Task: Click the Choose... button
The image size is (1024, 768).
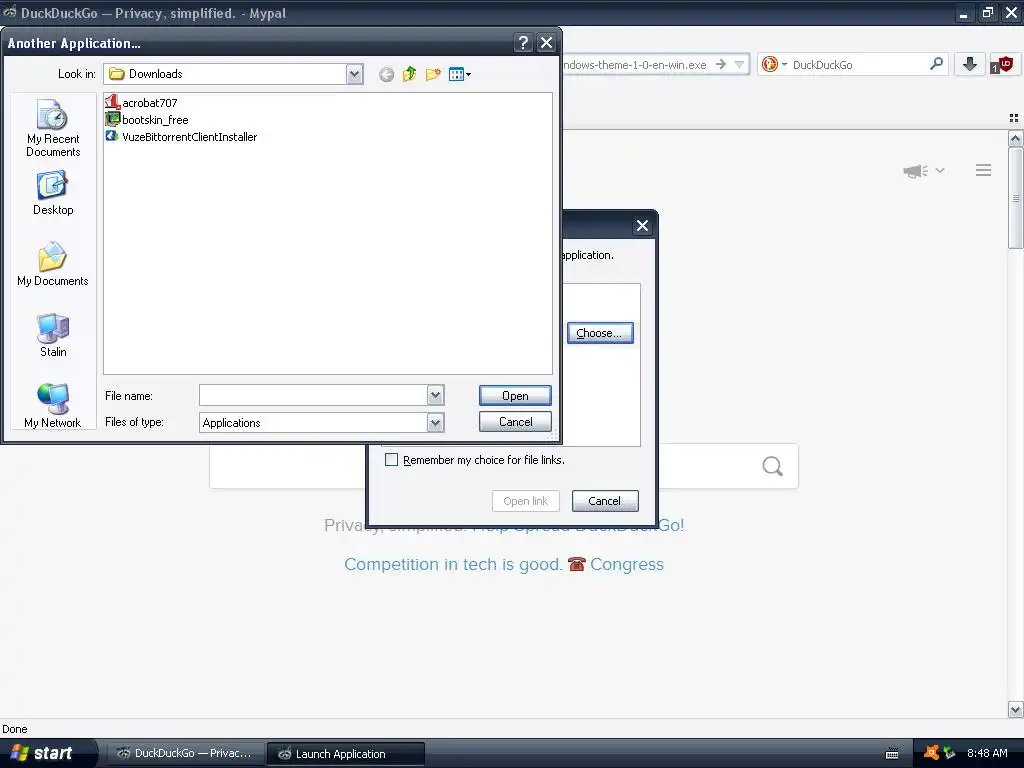Action: pyautogui.click(x=600, y=333)
